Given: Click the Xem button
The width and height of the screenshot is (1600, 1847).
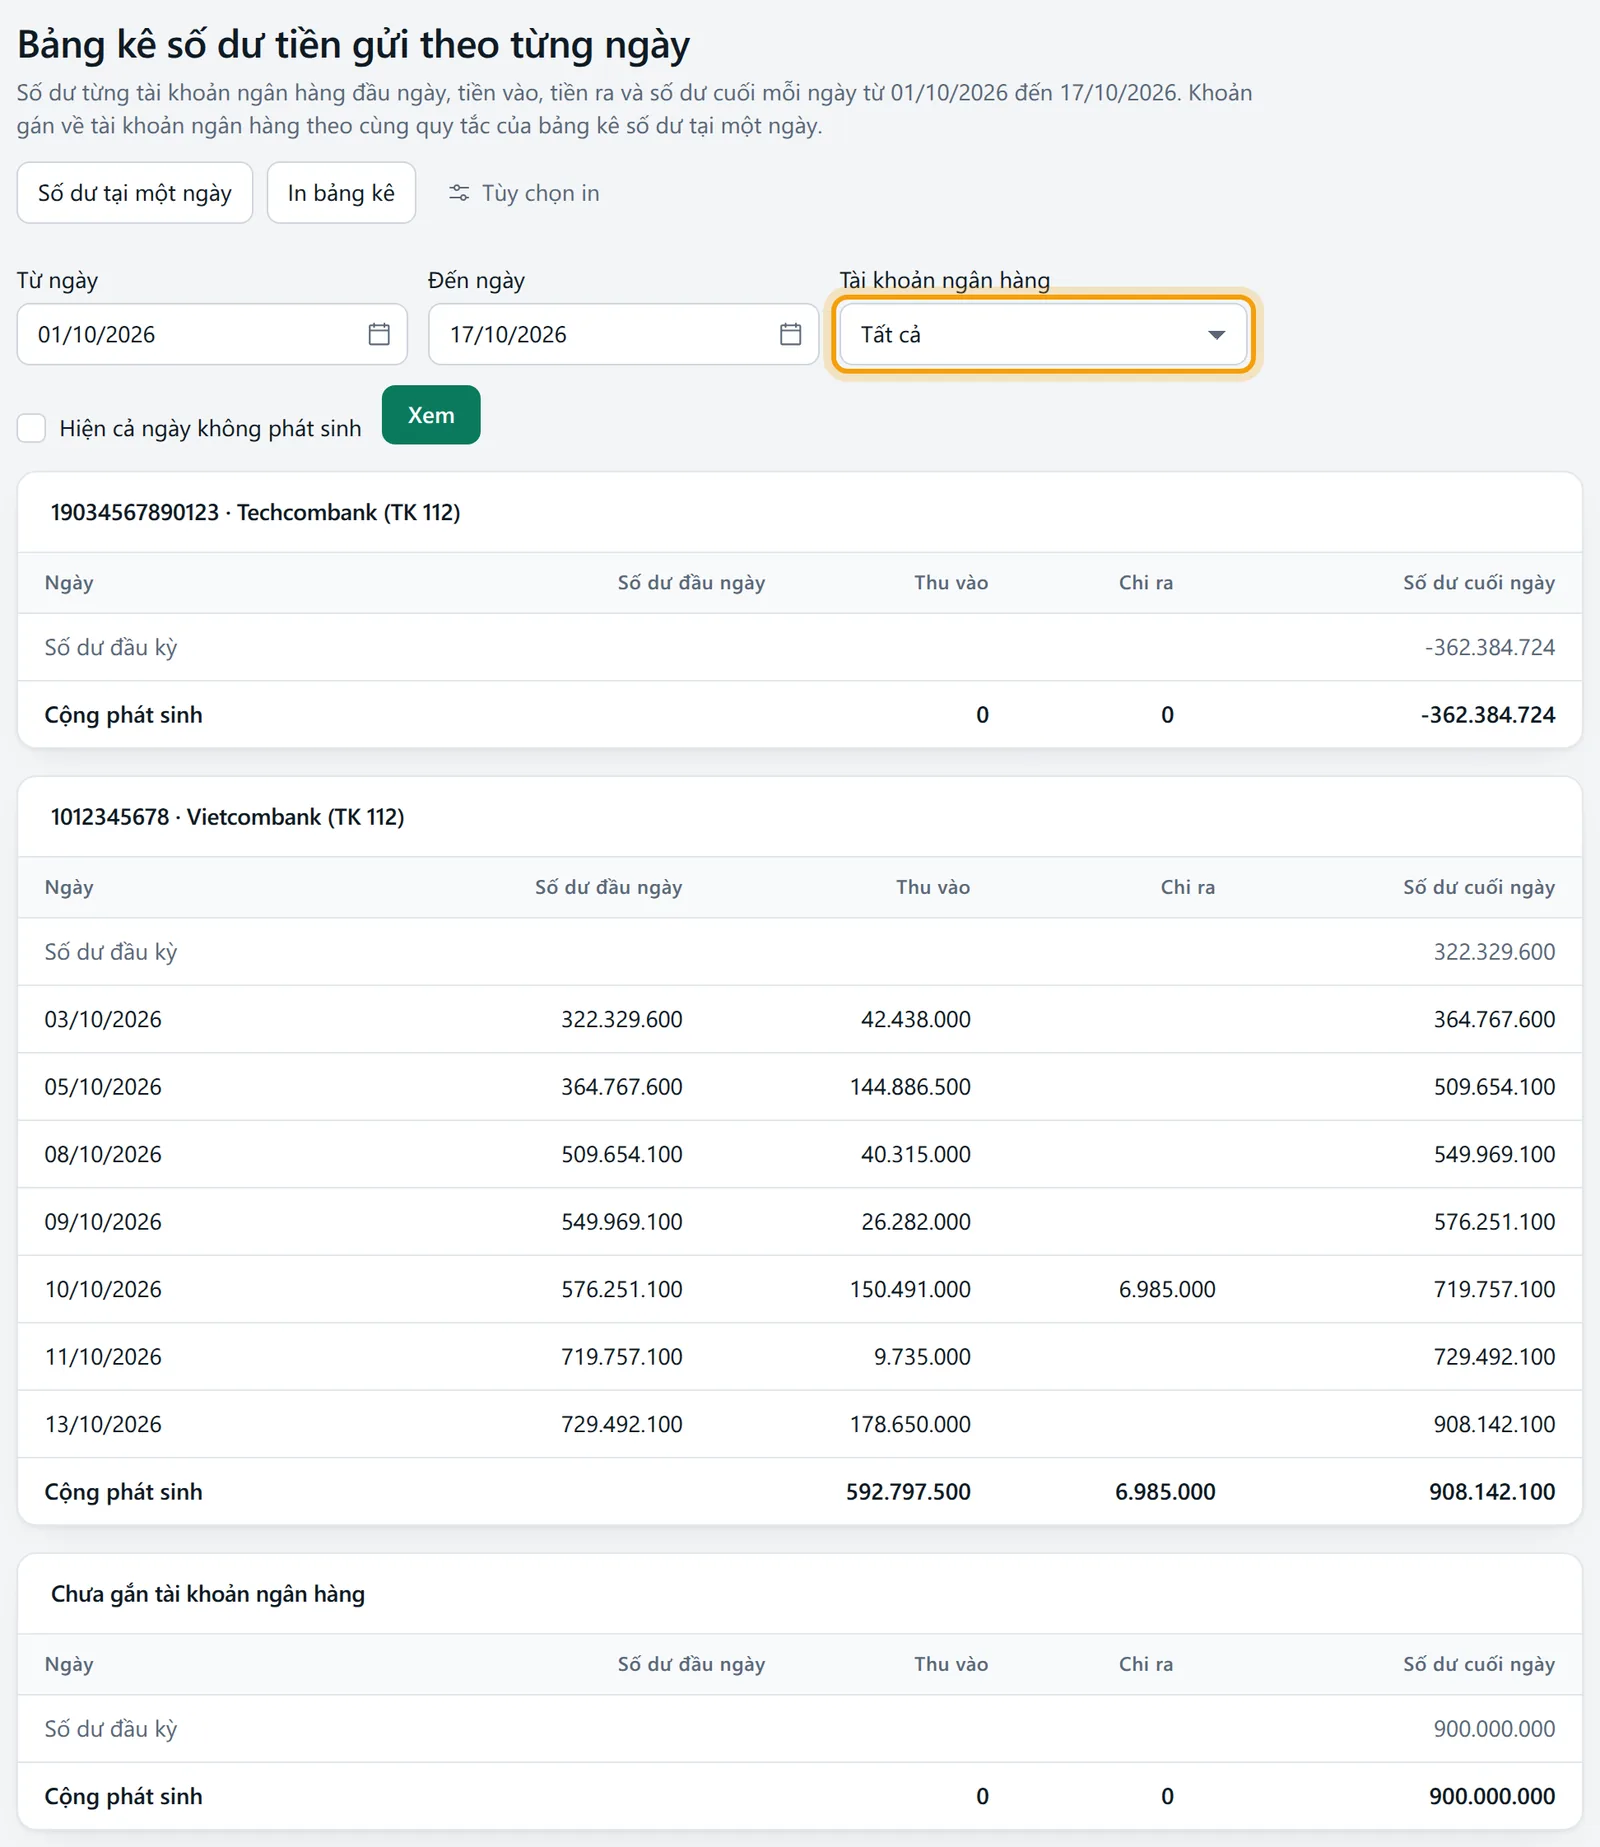Looking at the screenshot, I should [431, 415].
